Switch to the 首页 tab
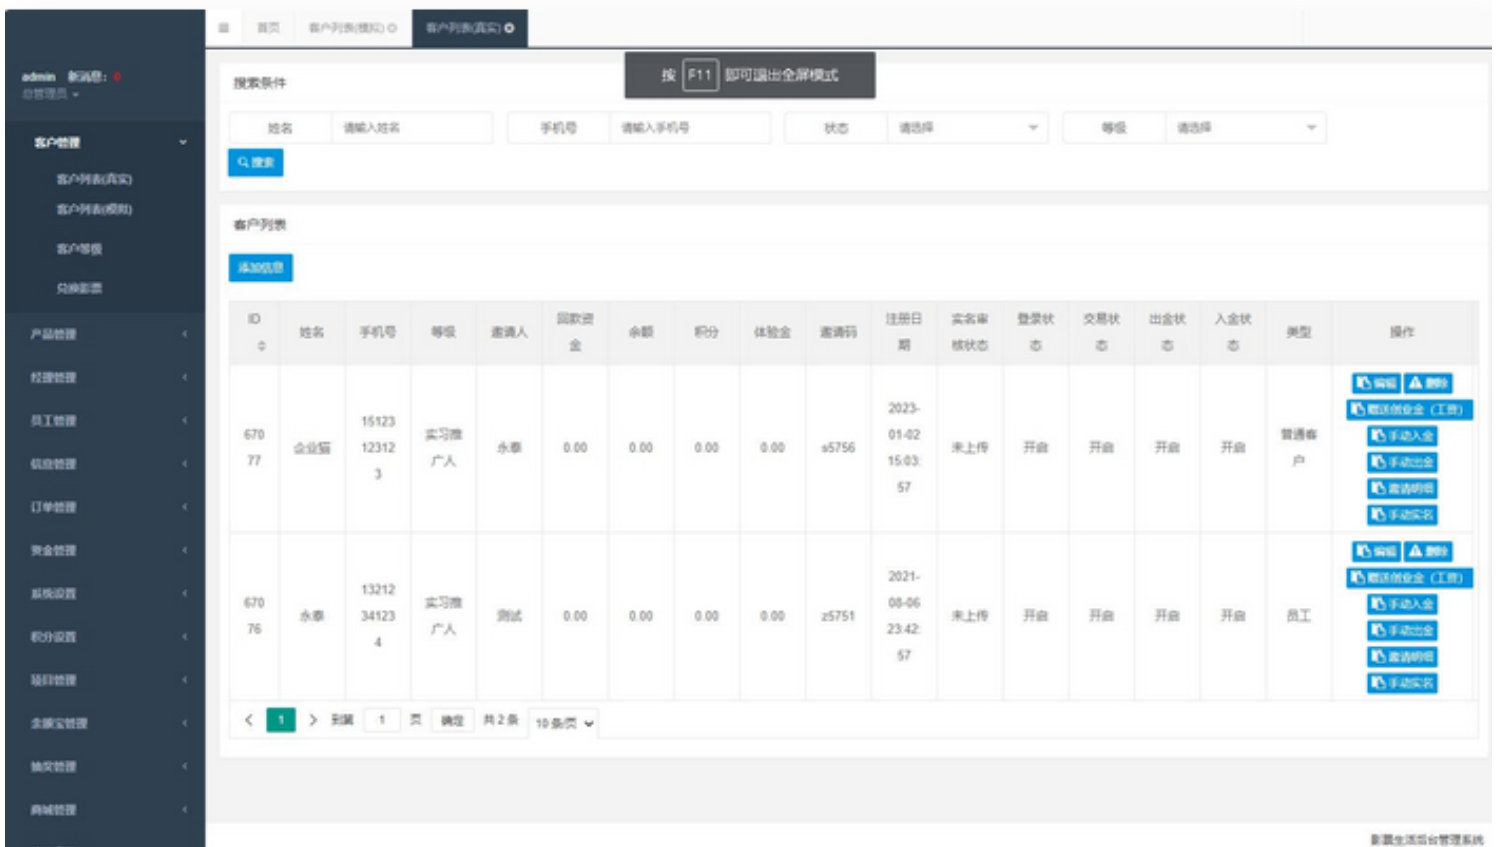The width and height of the screenshot is (1498, 847). [268, 28]
